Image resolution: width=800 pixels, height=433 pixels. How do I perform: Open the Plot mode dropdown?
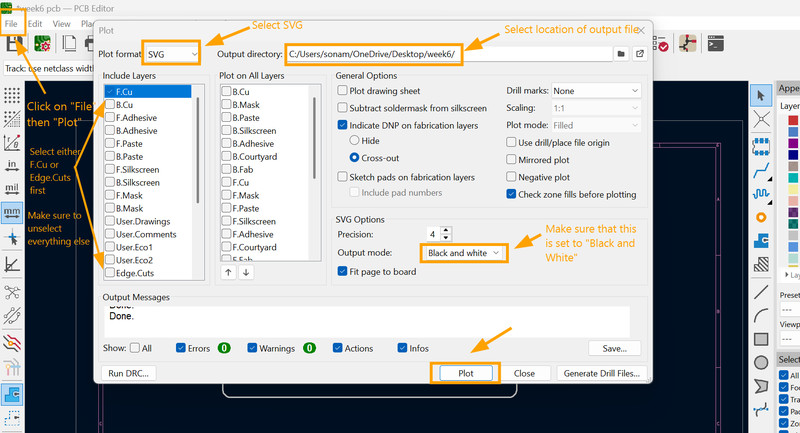(596, 125)
